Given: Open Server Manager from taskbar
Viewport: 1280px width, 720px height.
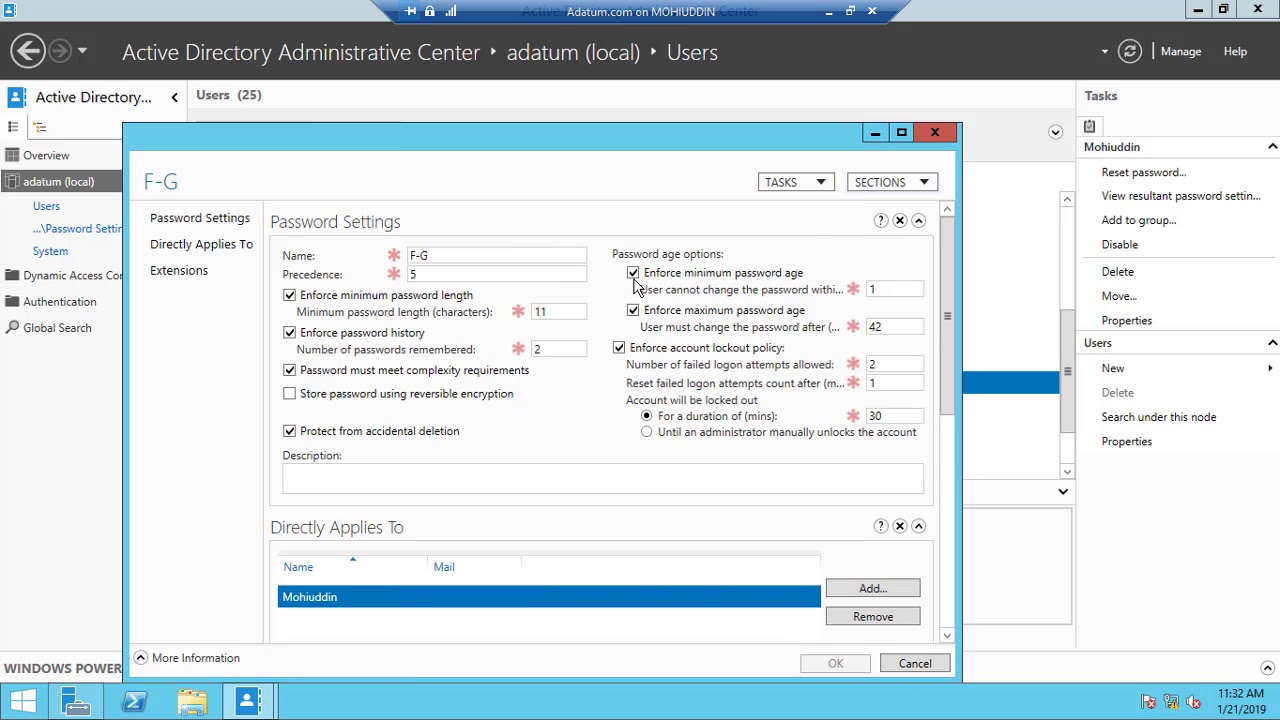Looking at the screenshot, I should point(76,702).
